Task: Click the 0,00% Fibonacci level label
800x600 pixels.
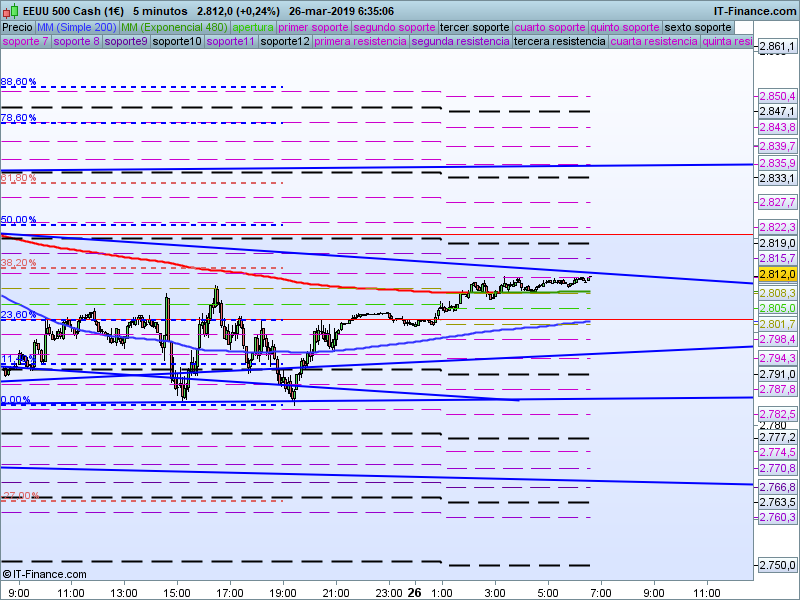Action: (x=15, y=399)
